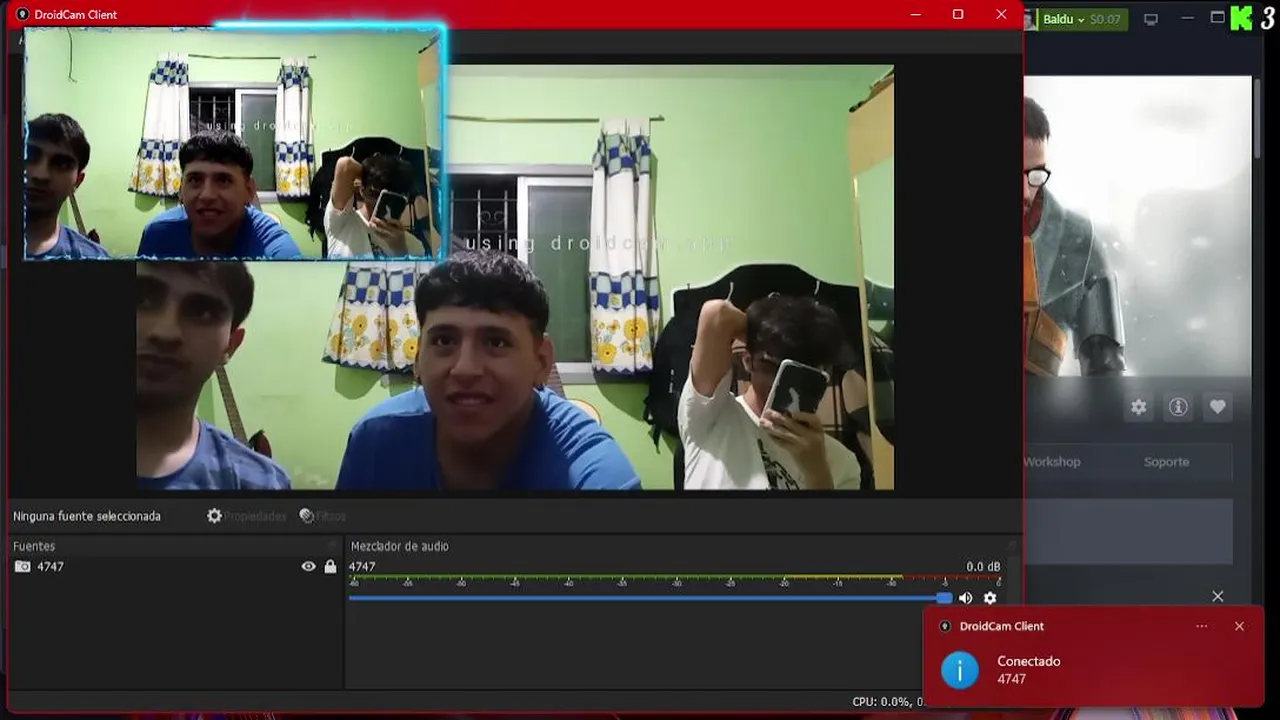Open the Soporte tab in Steam

(x=1166, y=462)
